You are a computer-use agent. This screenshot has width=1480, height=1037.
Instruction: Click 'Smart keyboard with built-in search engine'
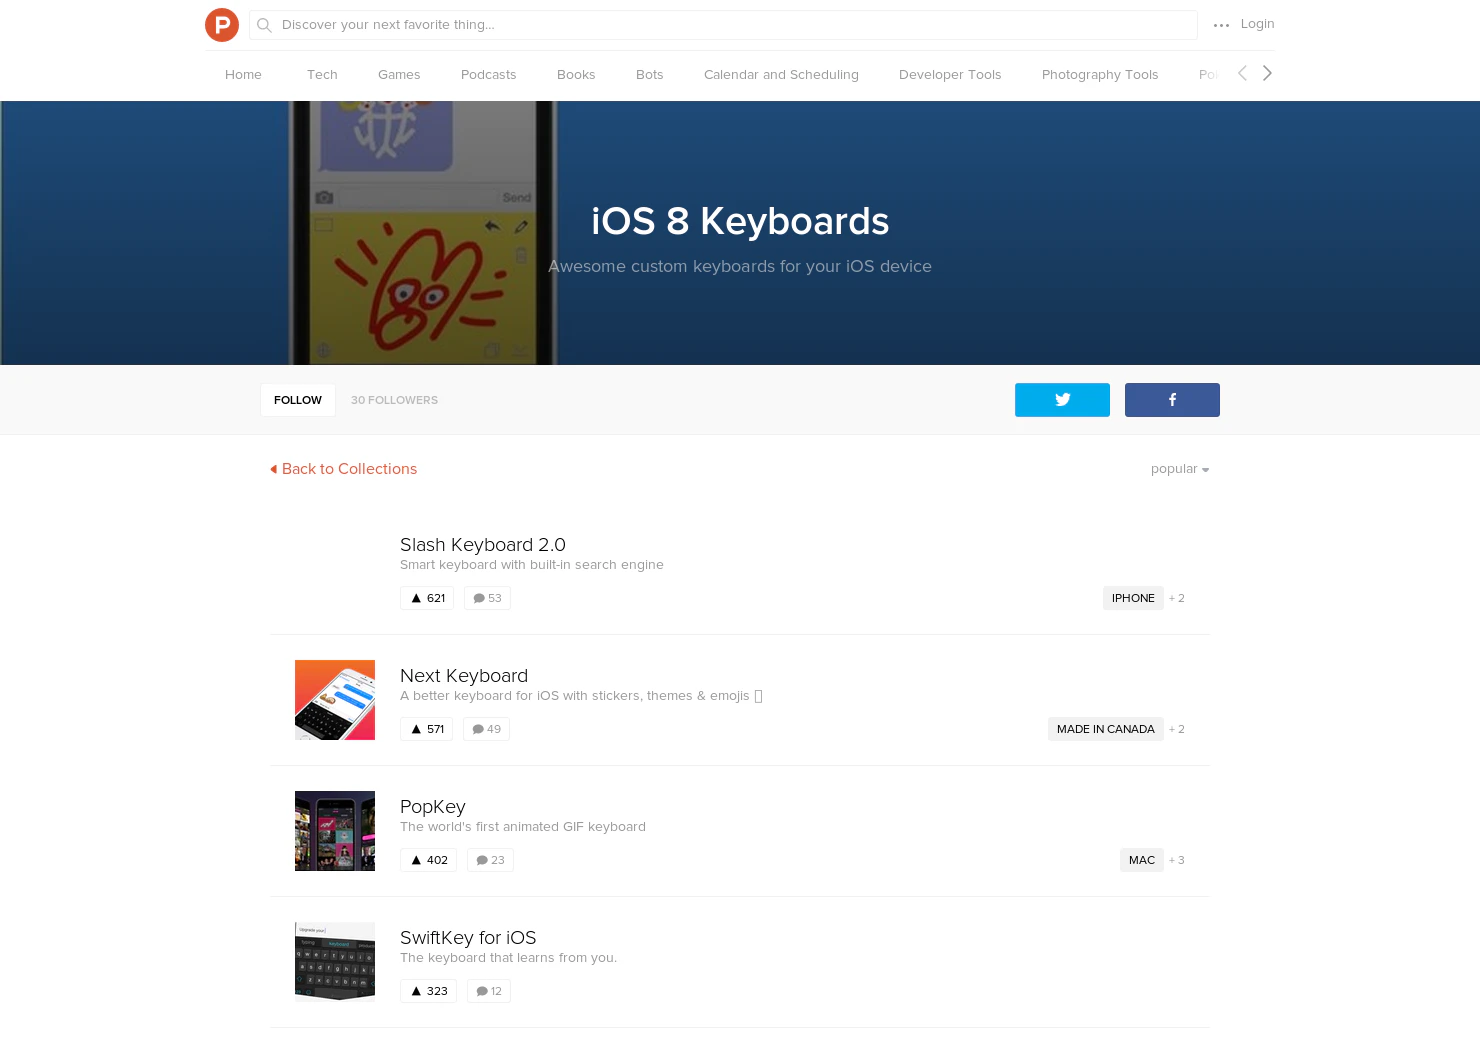pos(532,565)
